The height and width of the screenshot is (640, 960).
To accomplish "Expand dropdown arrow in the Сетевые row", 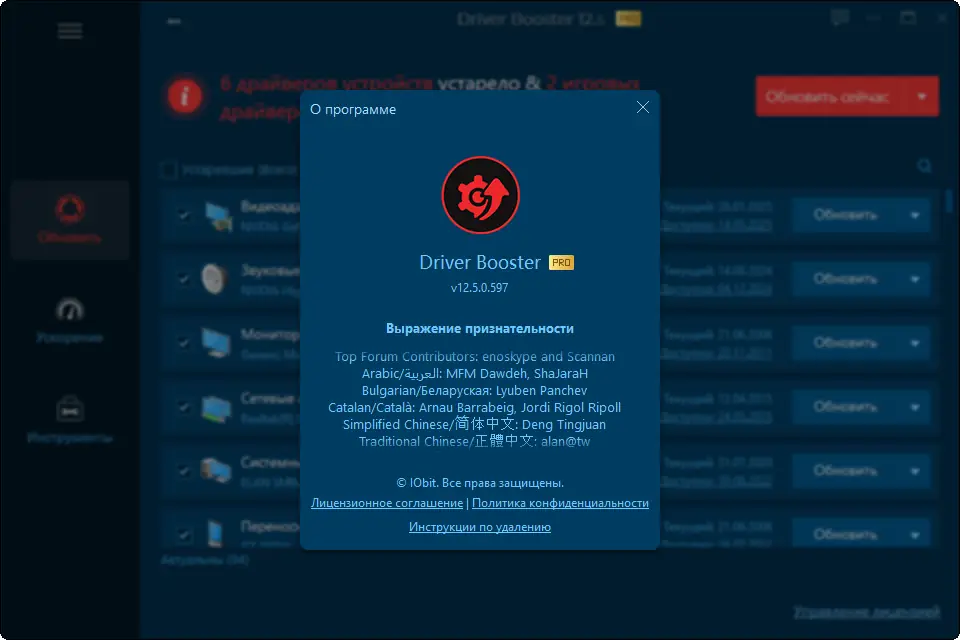I will point(915,407).
